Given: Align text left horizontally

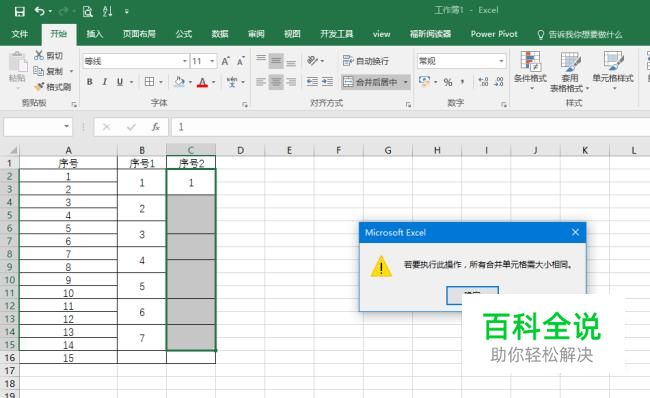Looking at the screenshot, I should click(x=261, y=82).
